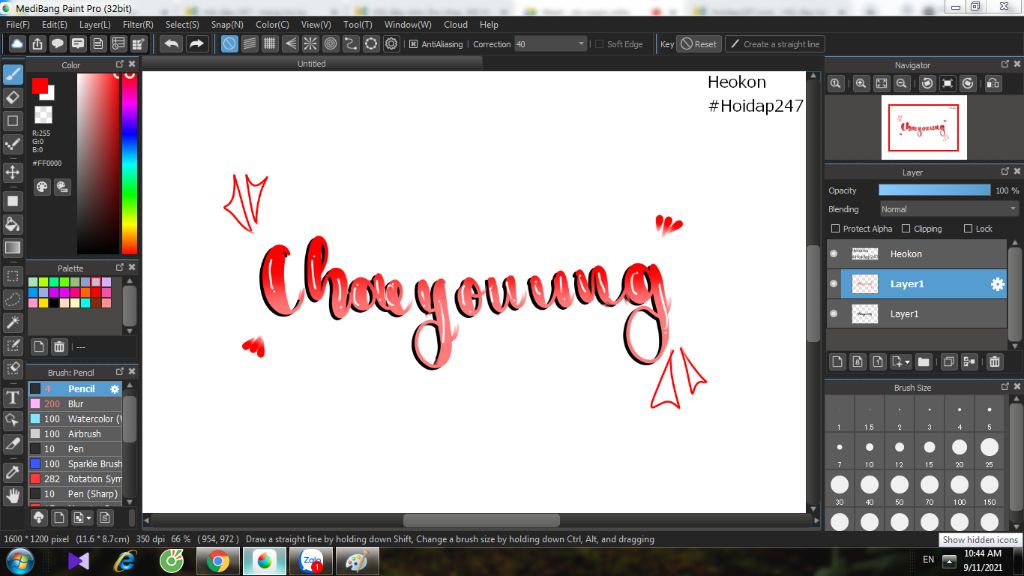Open the Windows Start menu
Viewport: 1024px width, 576px height.
coord(20,561)
